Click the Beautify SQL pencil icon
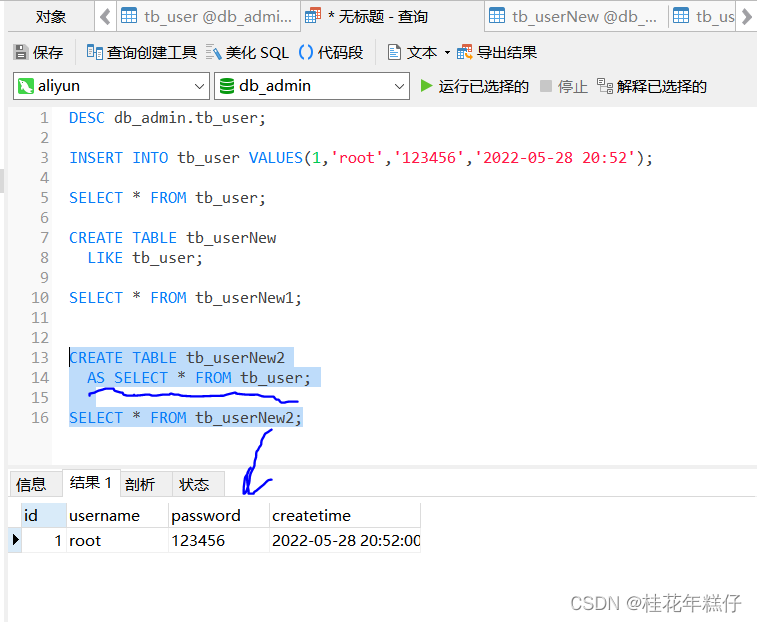The width and height of the screenshot is (757, 622). click(x=213, y=52)
